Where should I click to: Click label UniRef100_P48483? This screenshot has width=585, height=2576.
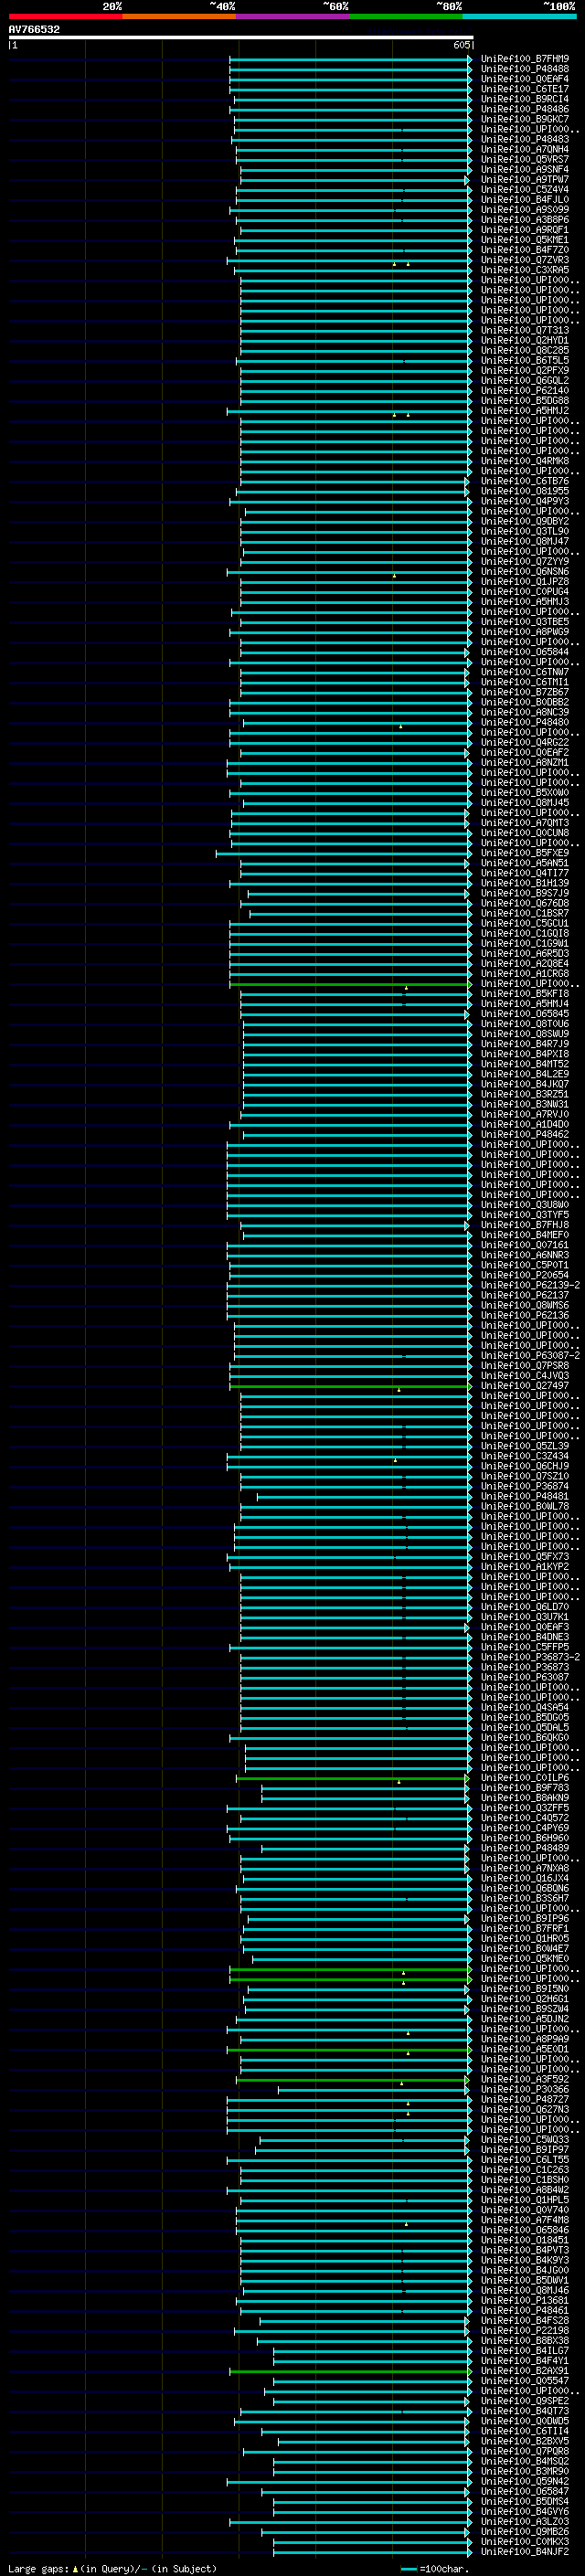525,139
